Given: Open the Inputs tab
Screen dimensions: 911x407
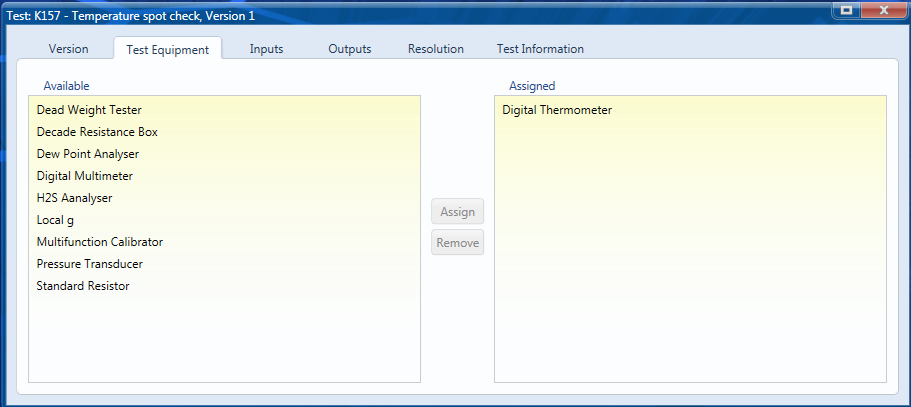Looking at the screenshot, I should coord(266,49).
